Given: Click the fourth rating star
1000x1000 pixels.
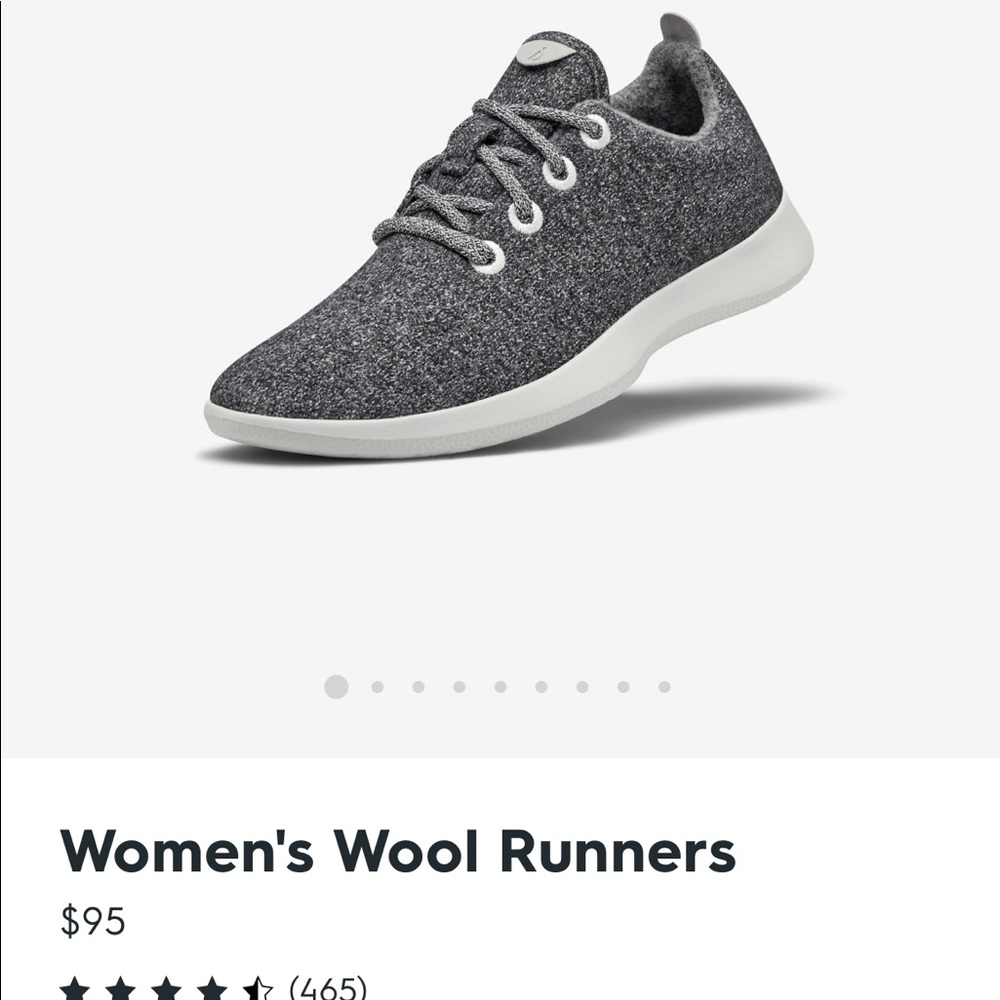Looking at the screenshot, I should coord(212,987).
